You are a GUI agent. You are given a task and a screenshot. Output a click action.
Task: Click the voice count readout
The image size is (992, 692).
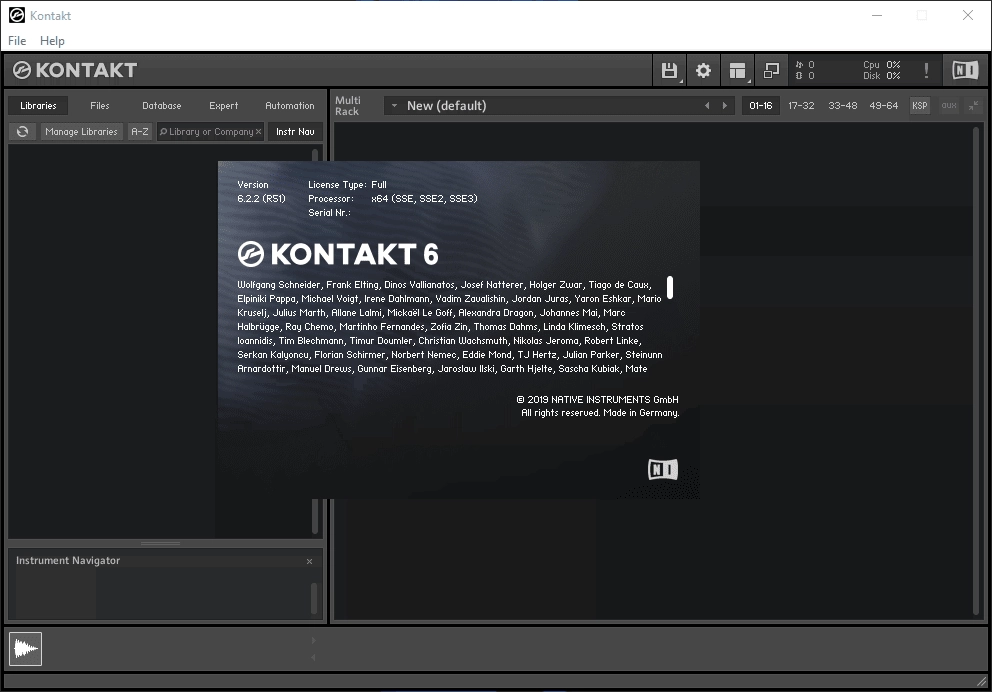click(805, 65)
